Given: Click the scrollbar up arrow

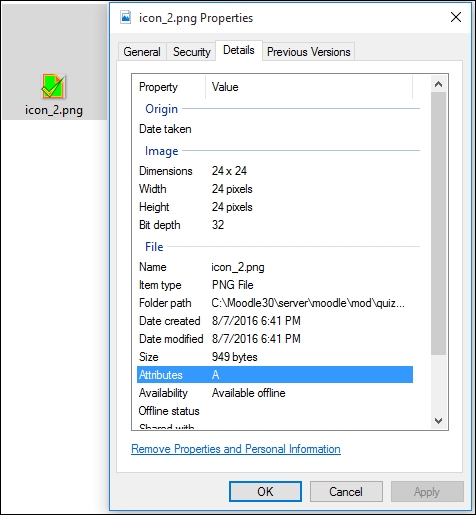Looking at the screenshot, I should (x=438, y=84).
